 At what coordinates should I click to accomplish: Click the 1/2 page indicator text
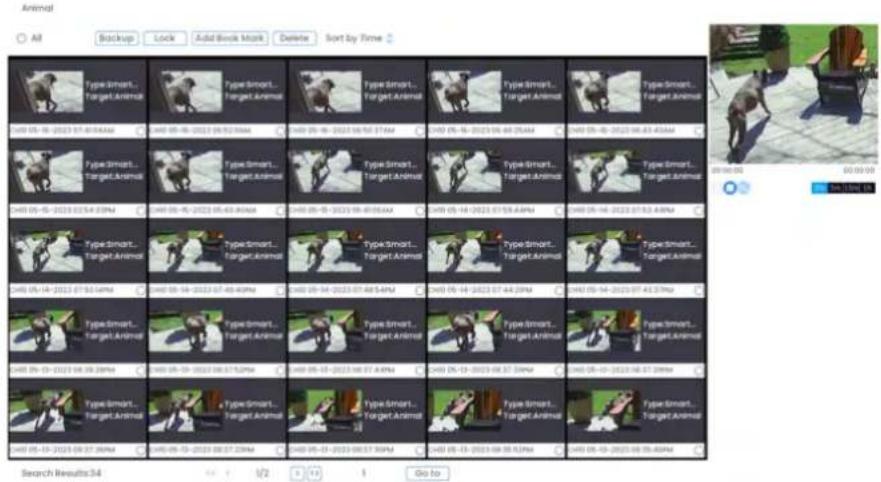point(262,474)
